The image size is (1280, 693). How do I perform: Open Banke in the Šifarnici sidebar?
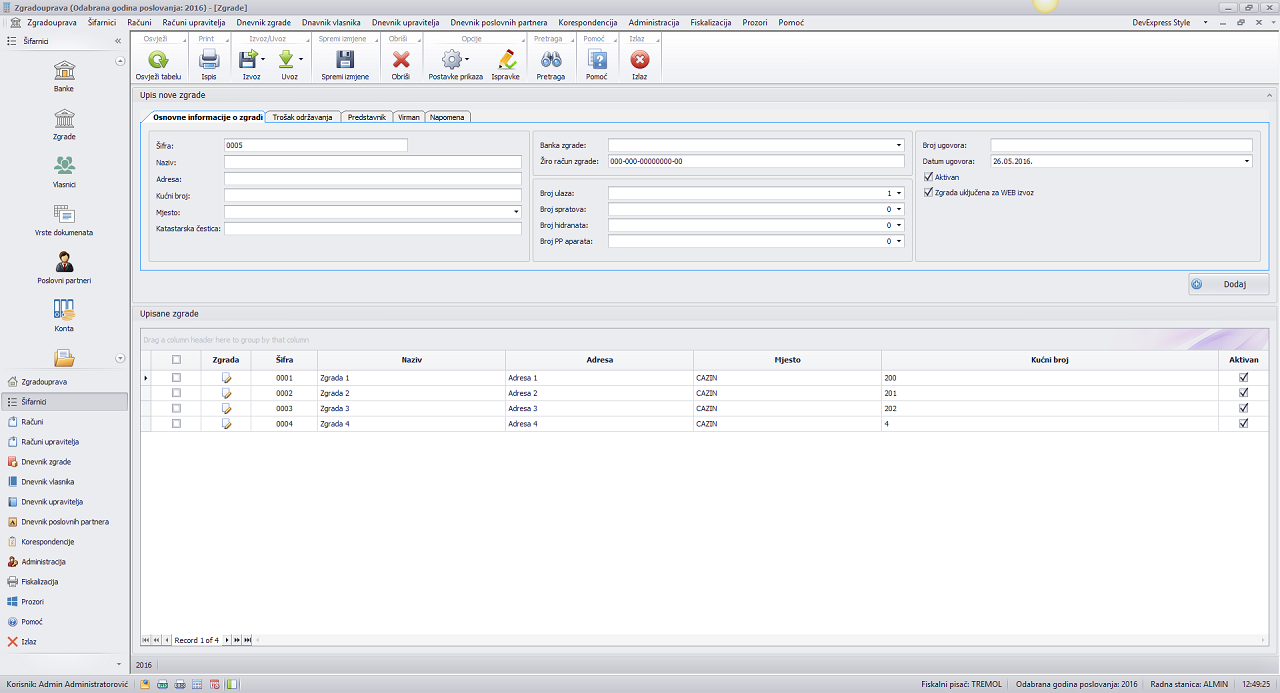pyautogui.click(x=64, y=71)
